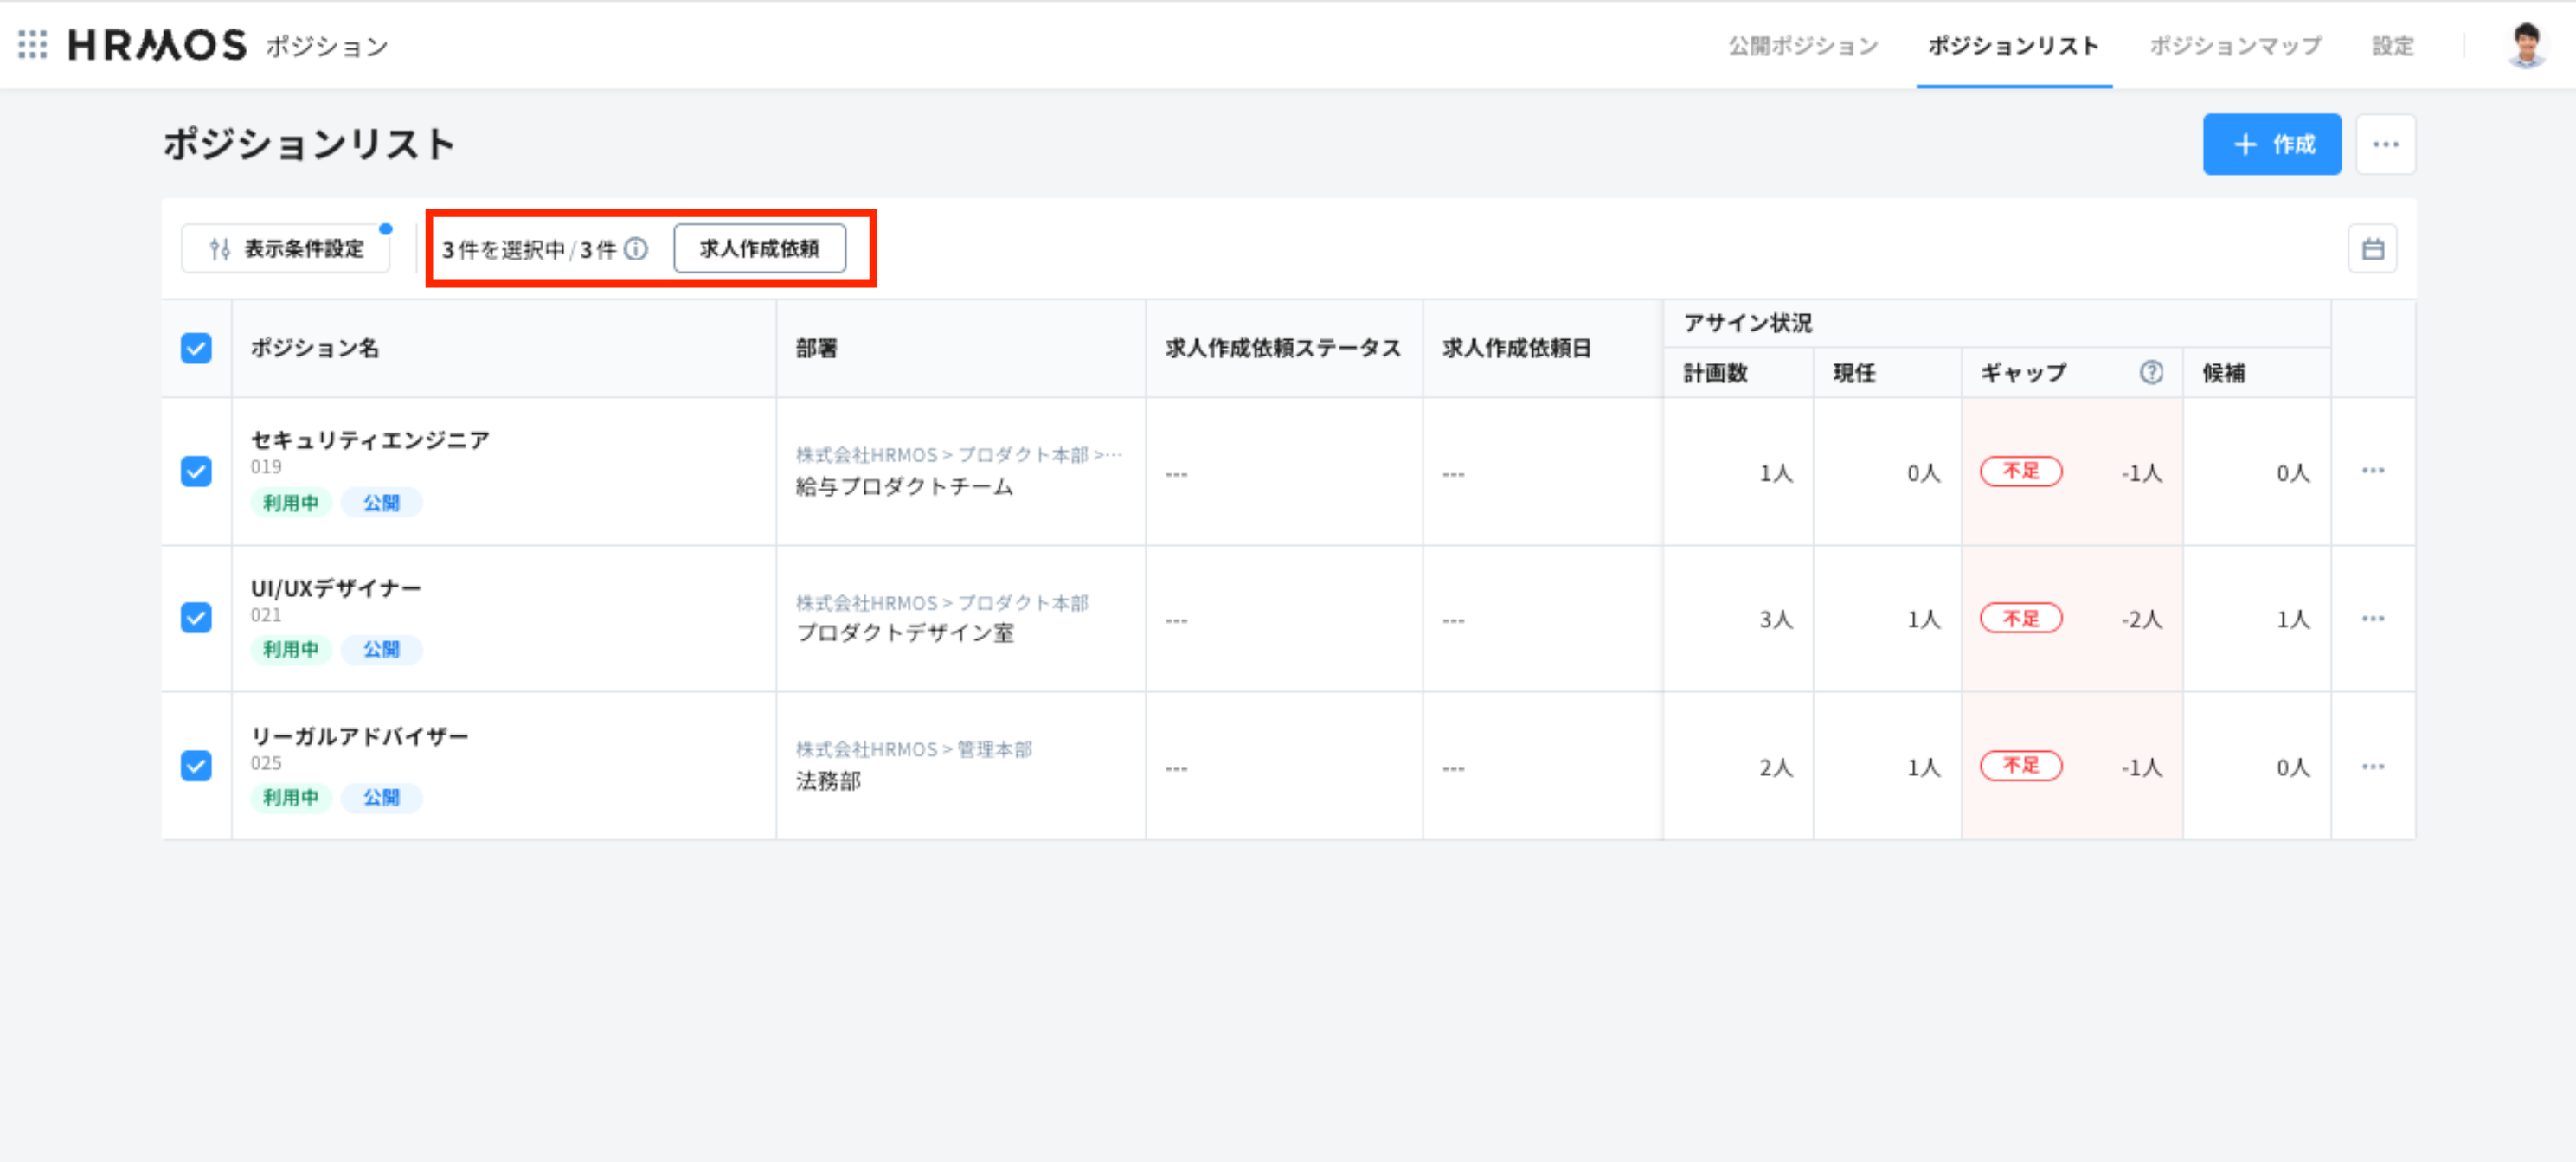Open the app launcher grid icon

tap(32, 45)
